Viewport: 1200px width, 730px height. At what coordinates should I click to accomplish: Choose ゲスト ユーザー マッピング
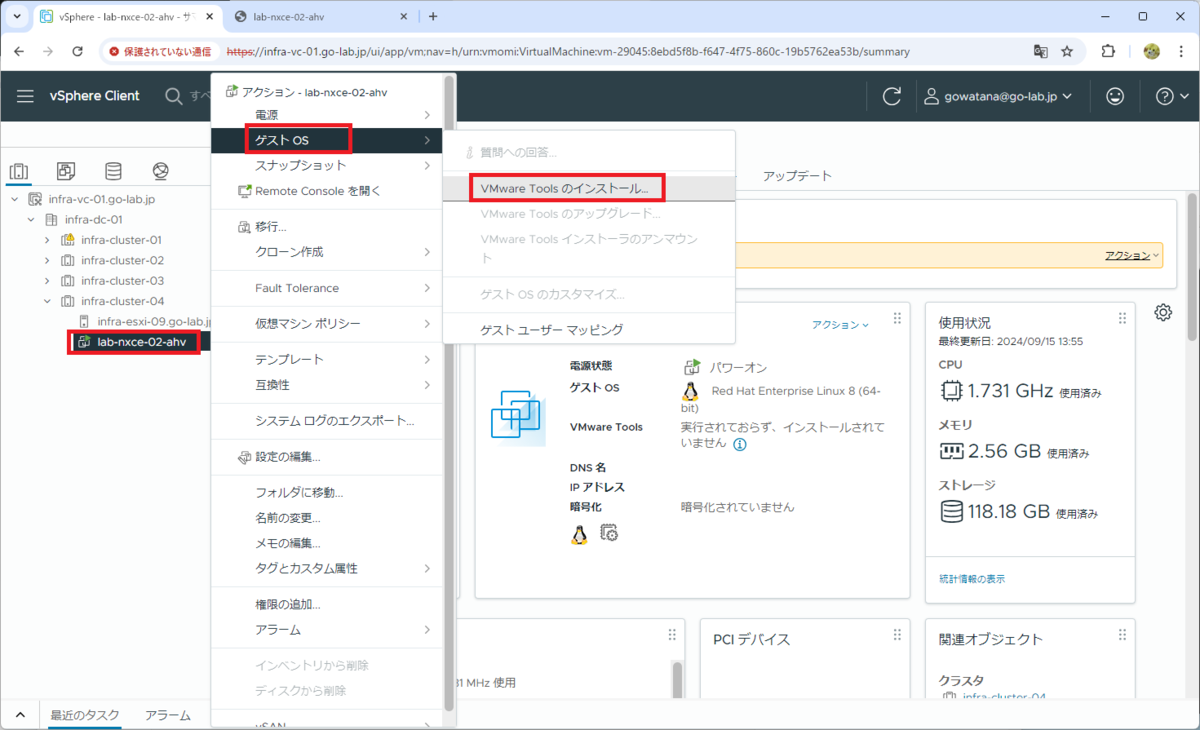(x=589, y=330)
